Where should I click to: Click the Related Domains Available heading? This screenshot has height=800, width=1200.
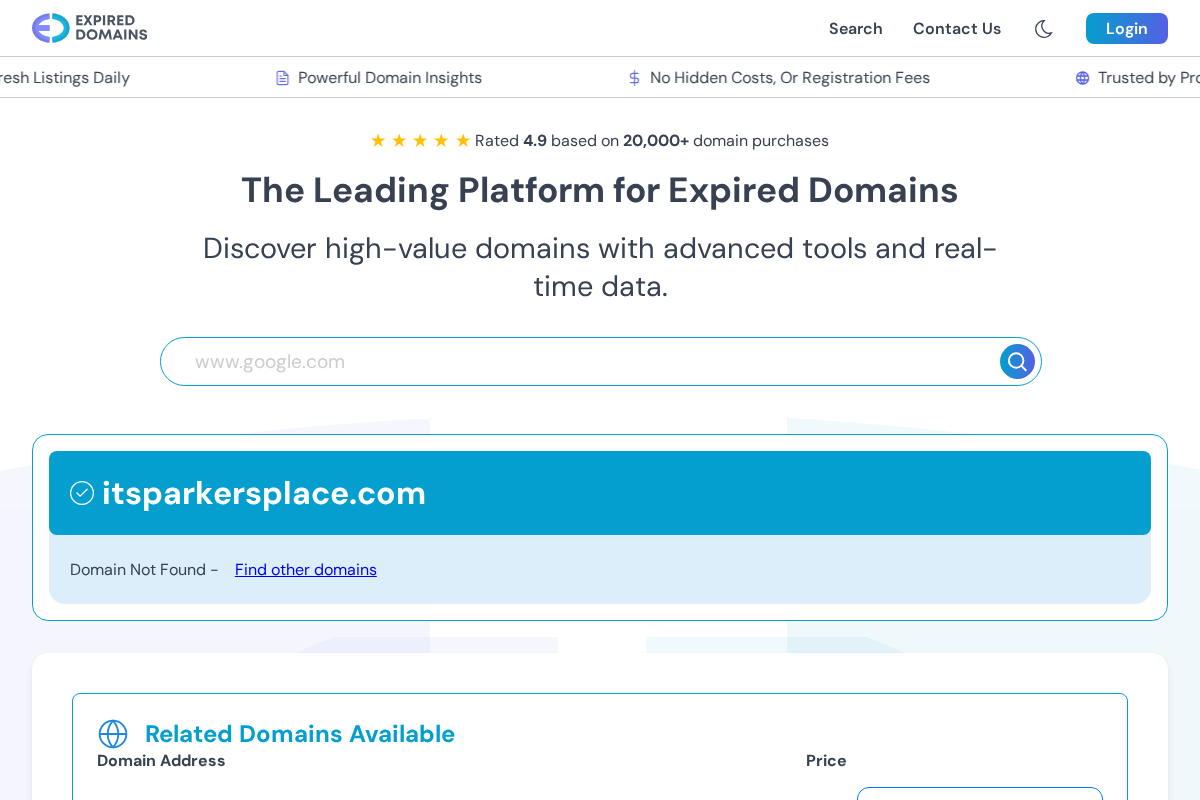[x=300, y=733]
